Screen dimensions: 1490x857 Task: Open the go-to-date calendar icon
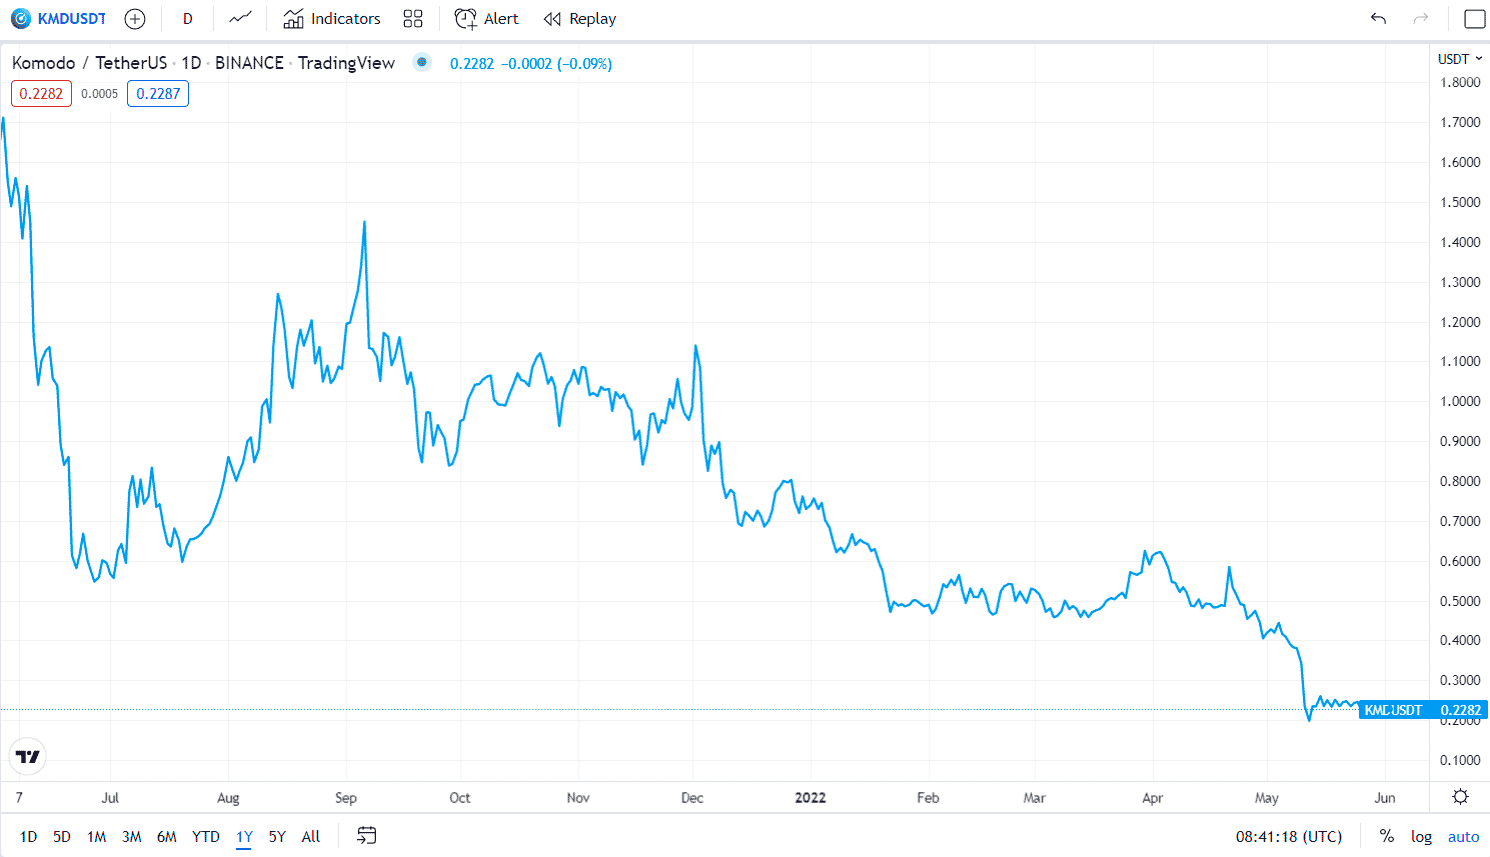(x=367, y=836)
